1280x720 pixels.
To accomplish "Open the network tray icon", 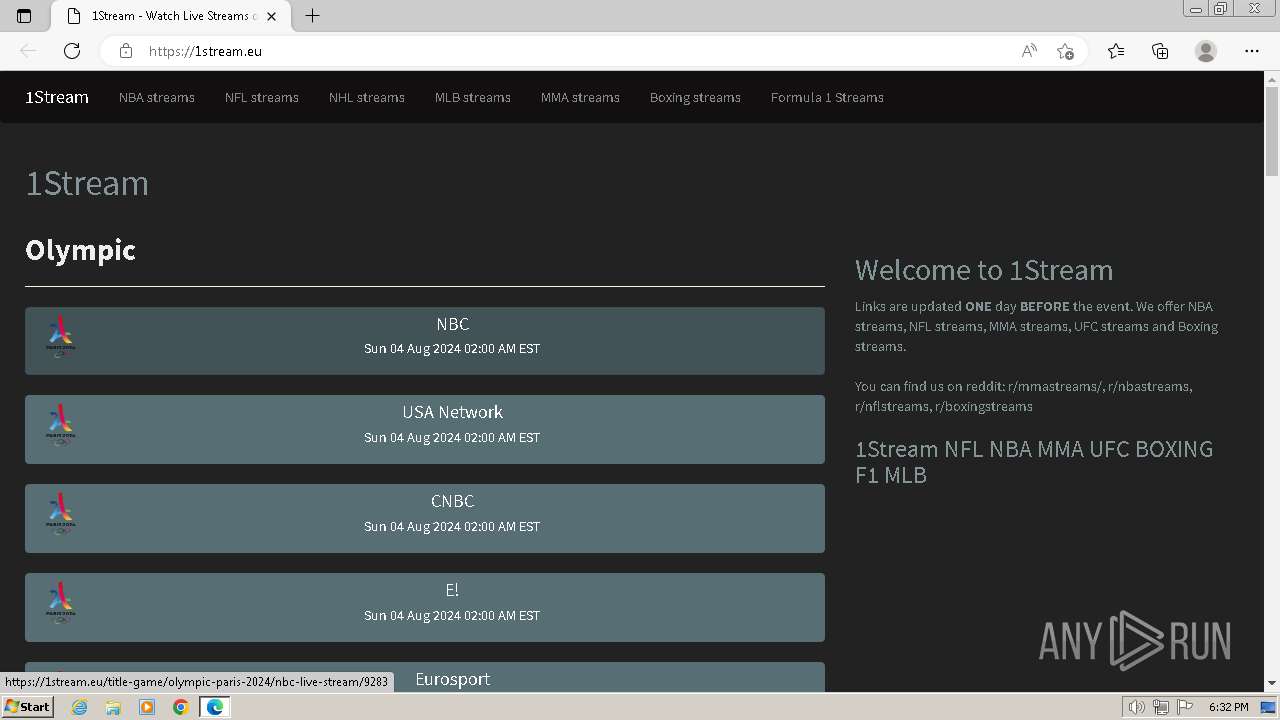I will [1161, 707].
